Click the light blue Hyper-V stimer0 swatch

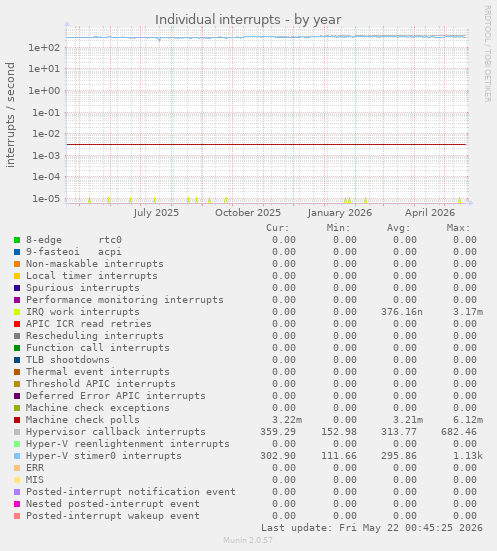[17, 456]
